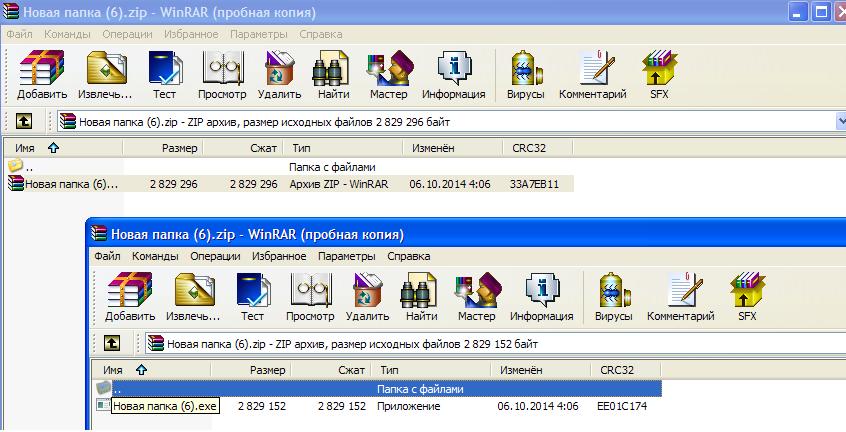846x432 pixels.
Task: Sort by CRC32 column in front window
Action: [625, 370]
